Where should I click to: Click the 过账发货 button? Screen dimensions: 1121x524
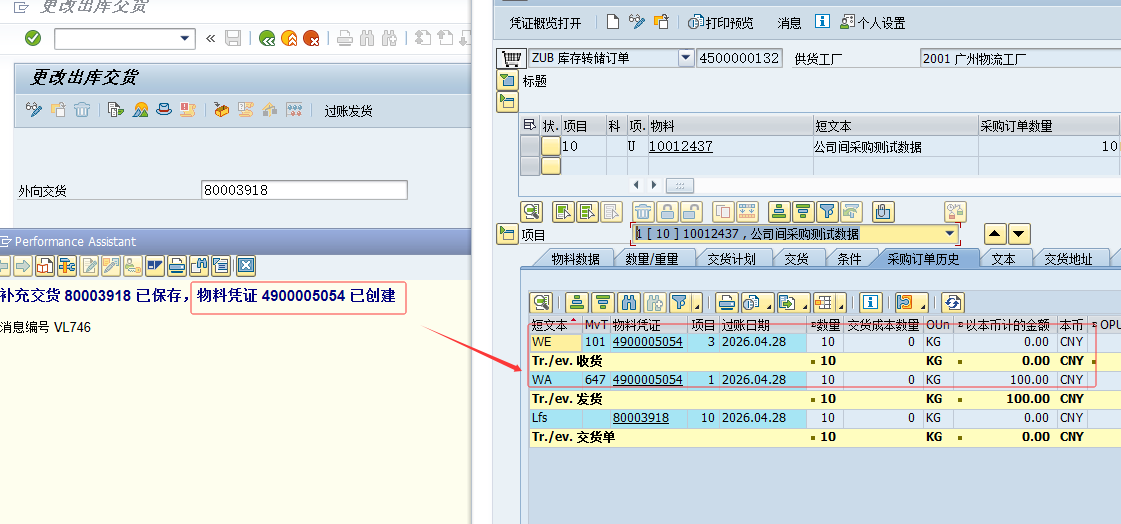click(348, 111)
